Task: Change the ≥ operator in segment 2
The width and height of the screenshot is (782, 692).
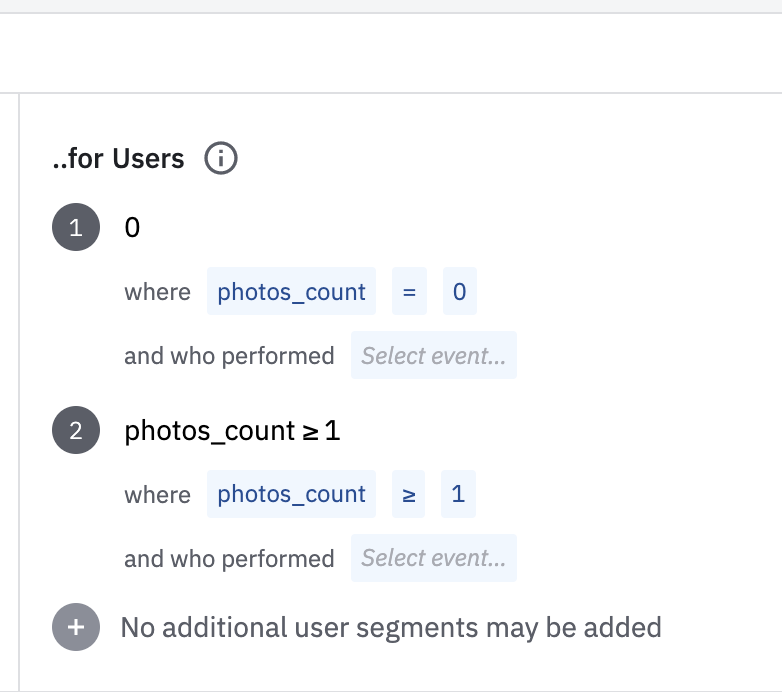Action: coord(408,494)
